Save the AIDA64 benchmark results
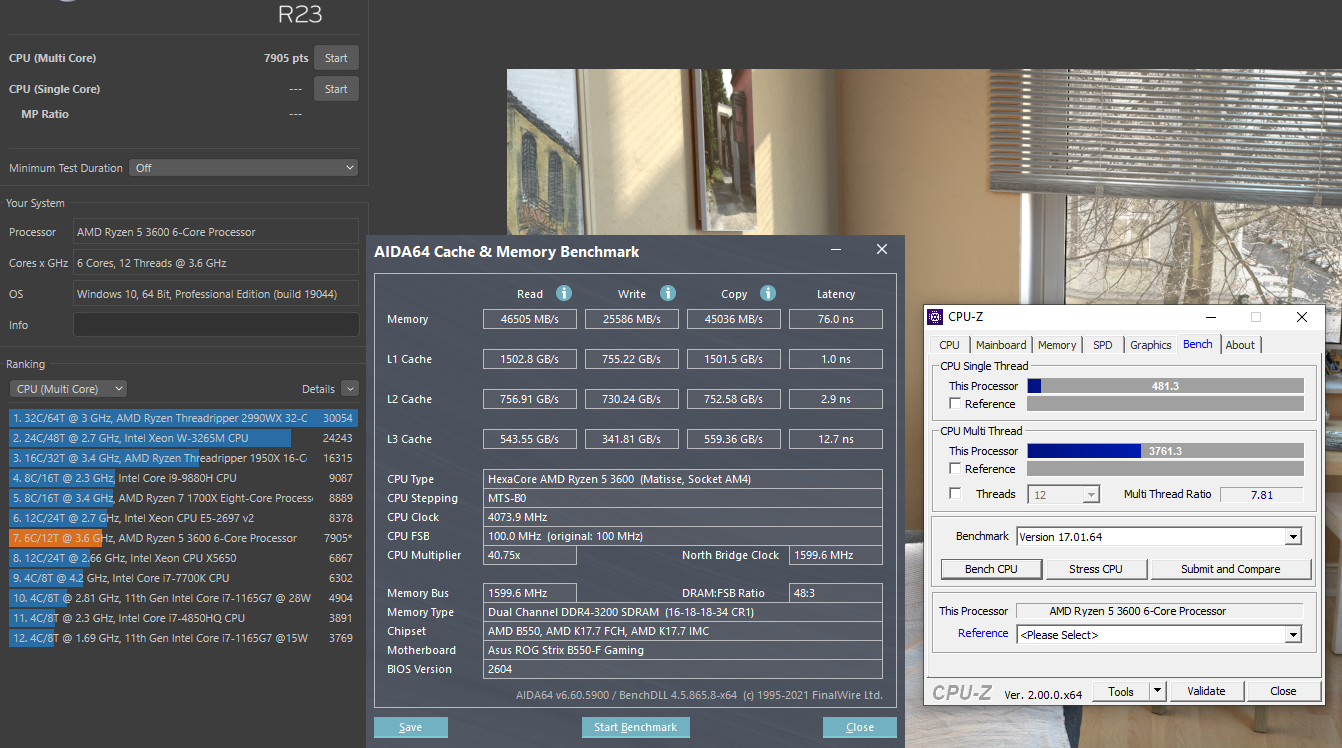1342x748 pixels. [410, 727]
